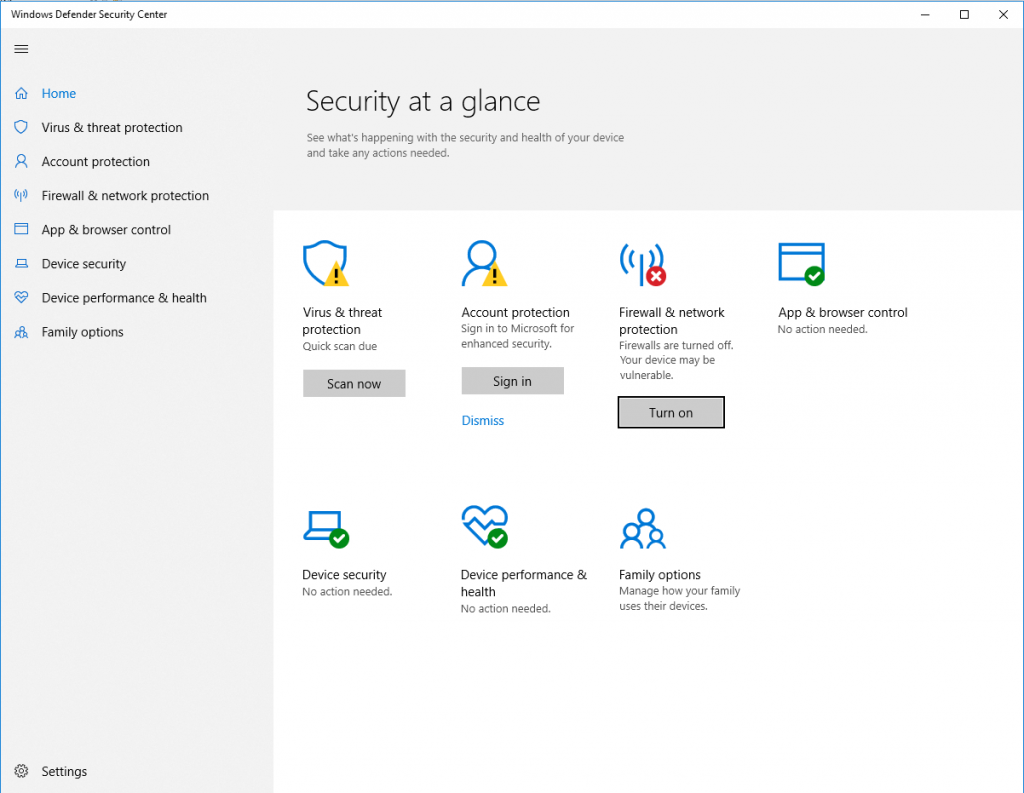The image size is (1024, 793).
Task: Open Device performance & health sidebar item
Action: (x=124, y=298)
